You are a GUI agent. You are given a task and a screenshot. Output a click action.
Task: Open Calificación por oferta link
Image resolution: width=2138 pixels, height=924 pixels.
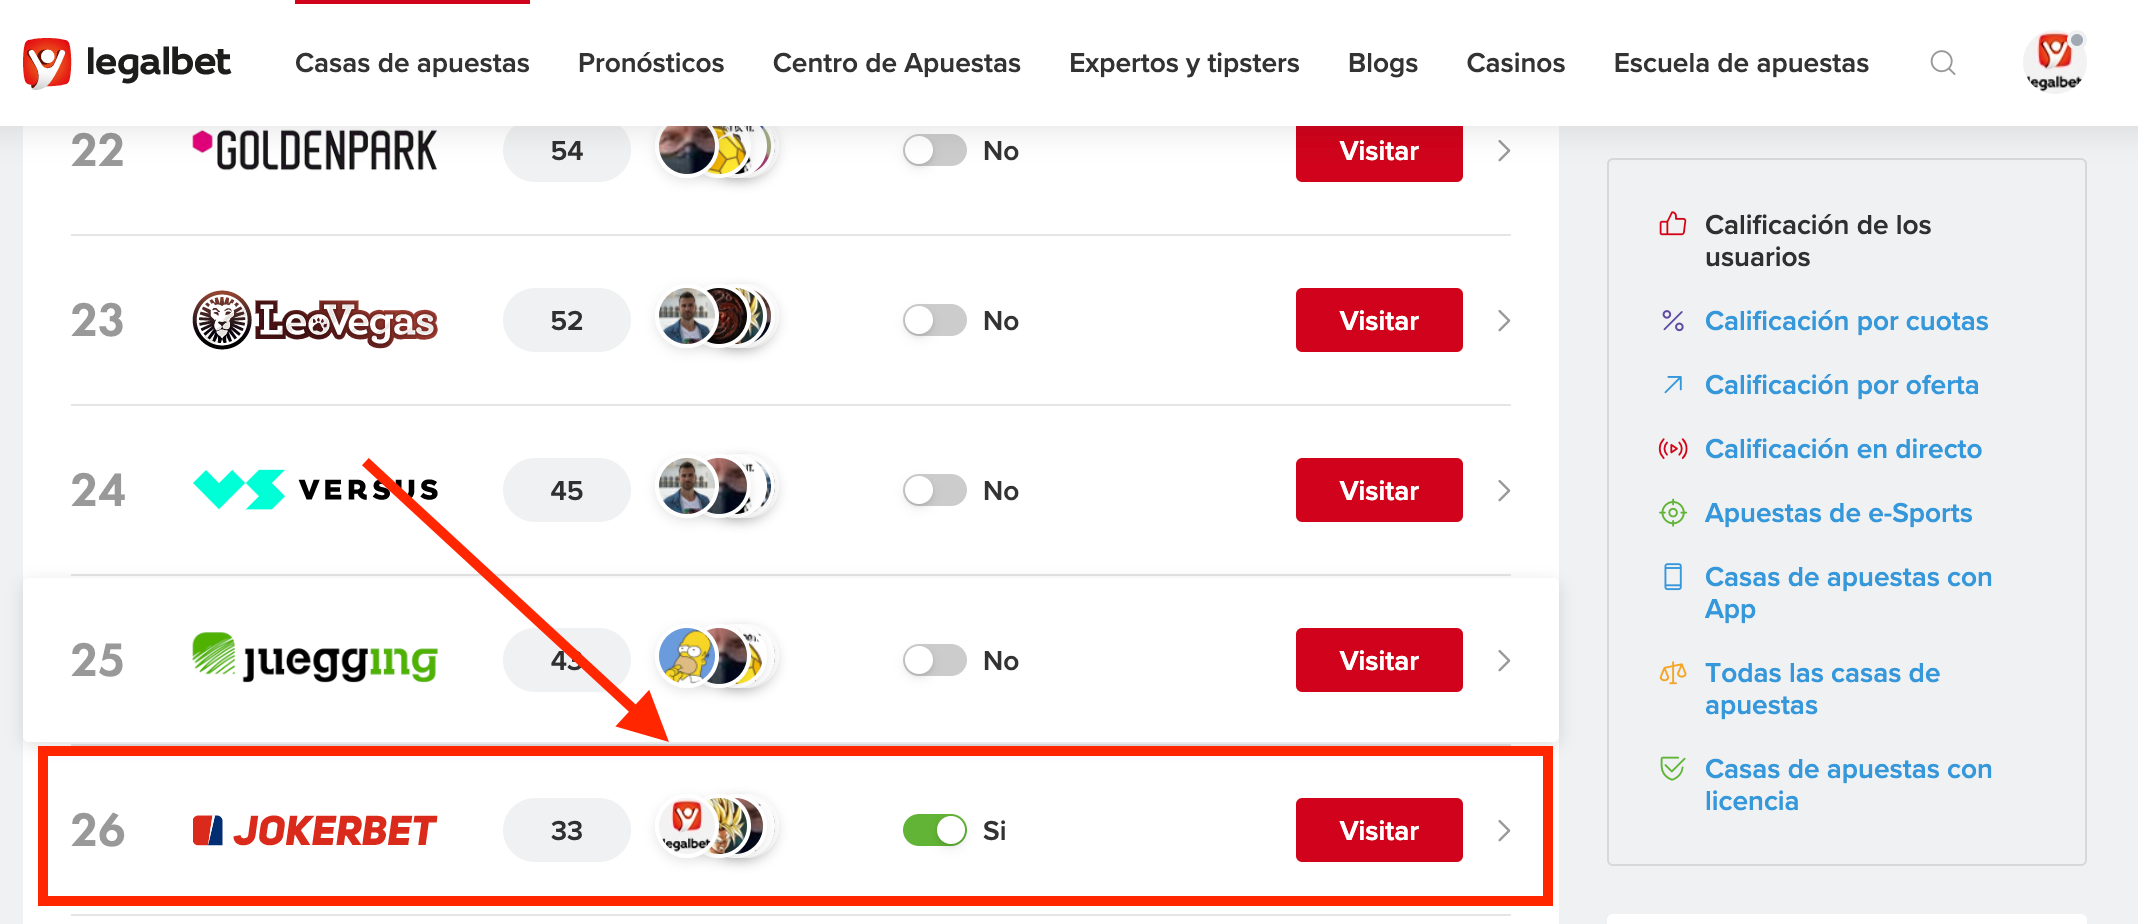click(x=1841, y=385)
